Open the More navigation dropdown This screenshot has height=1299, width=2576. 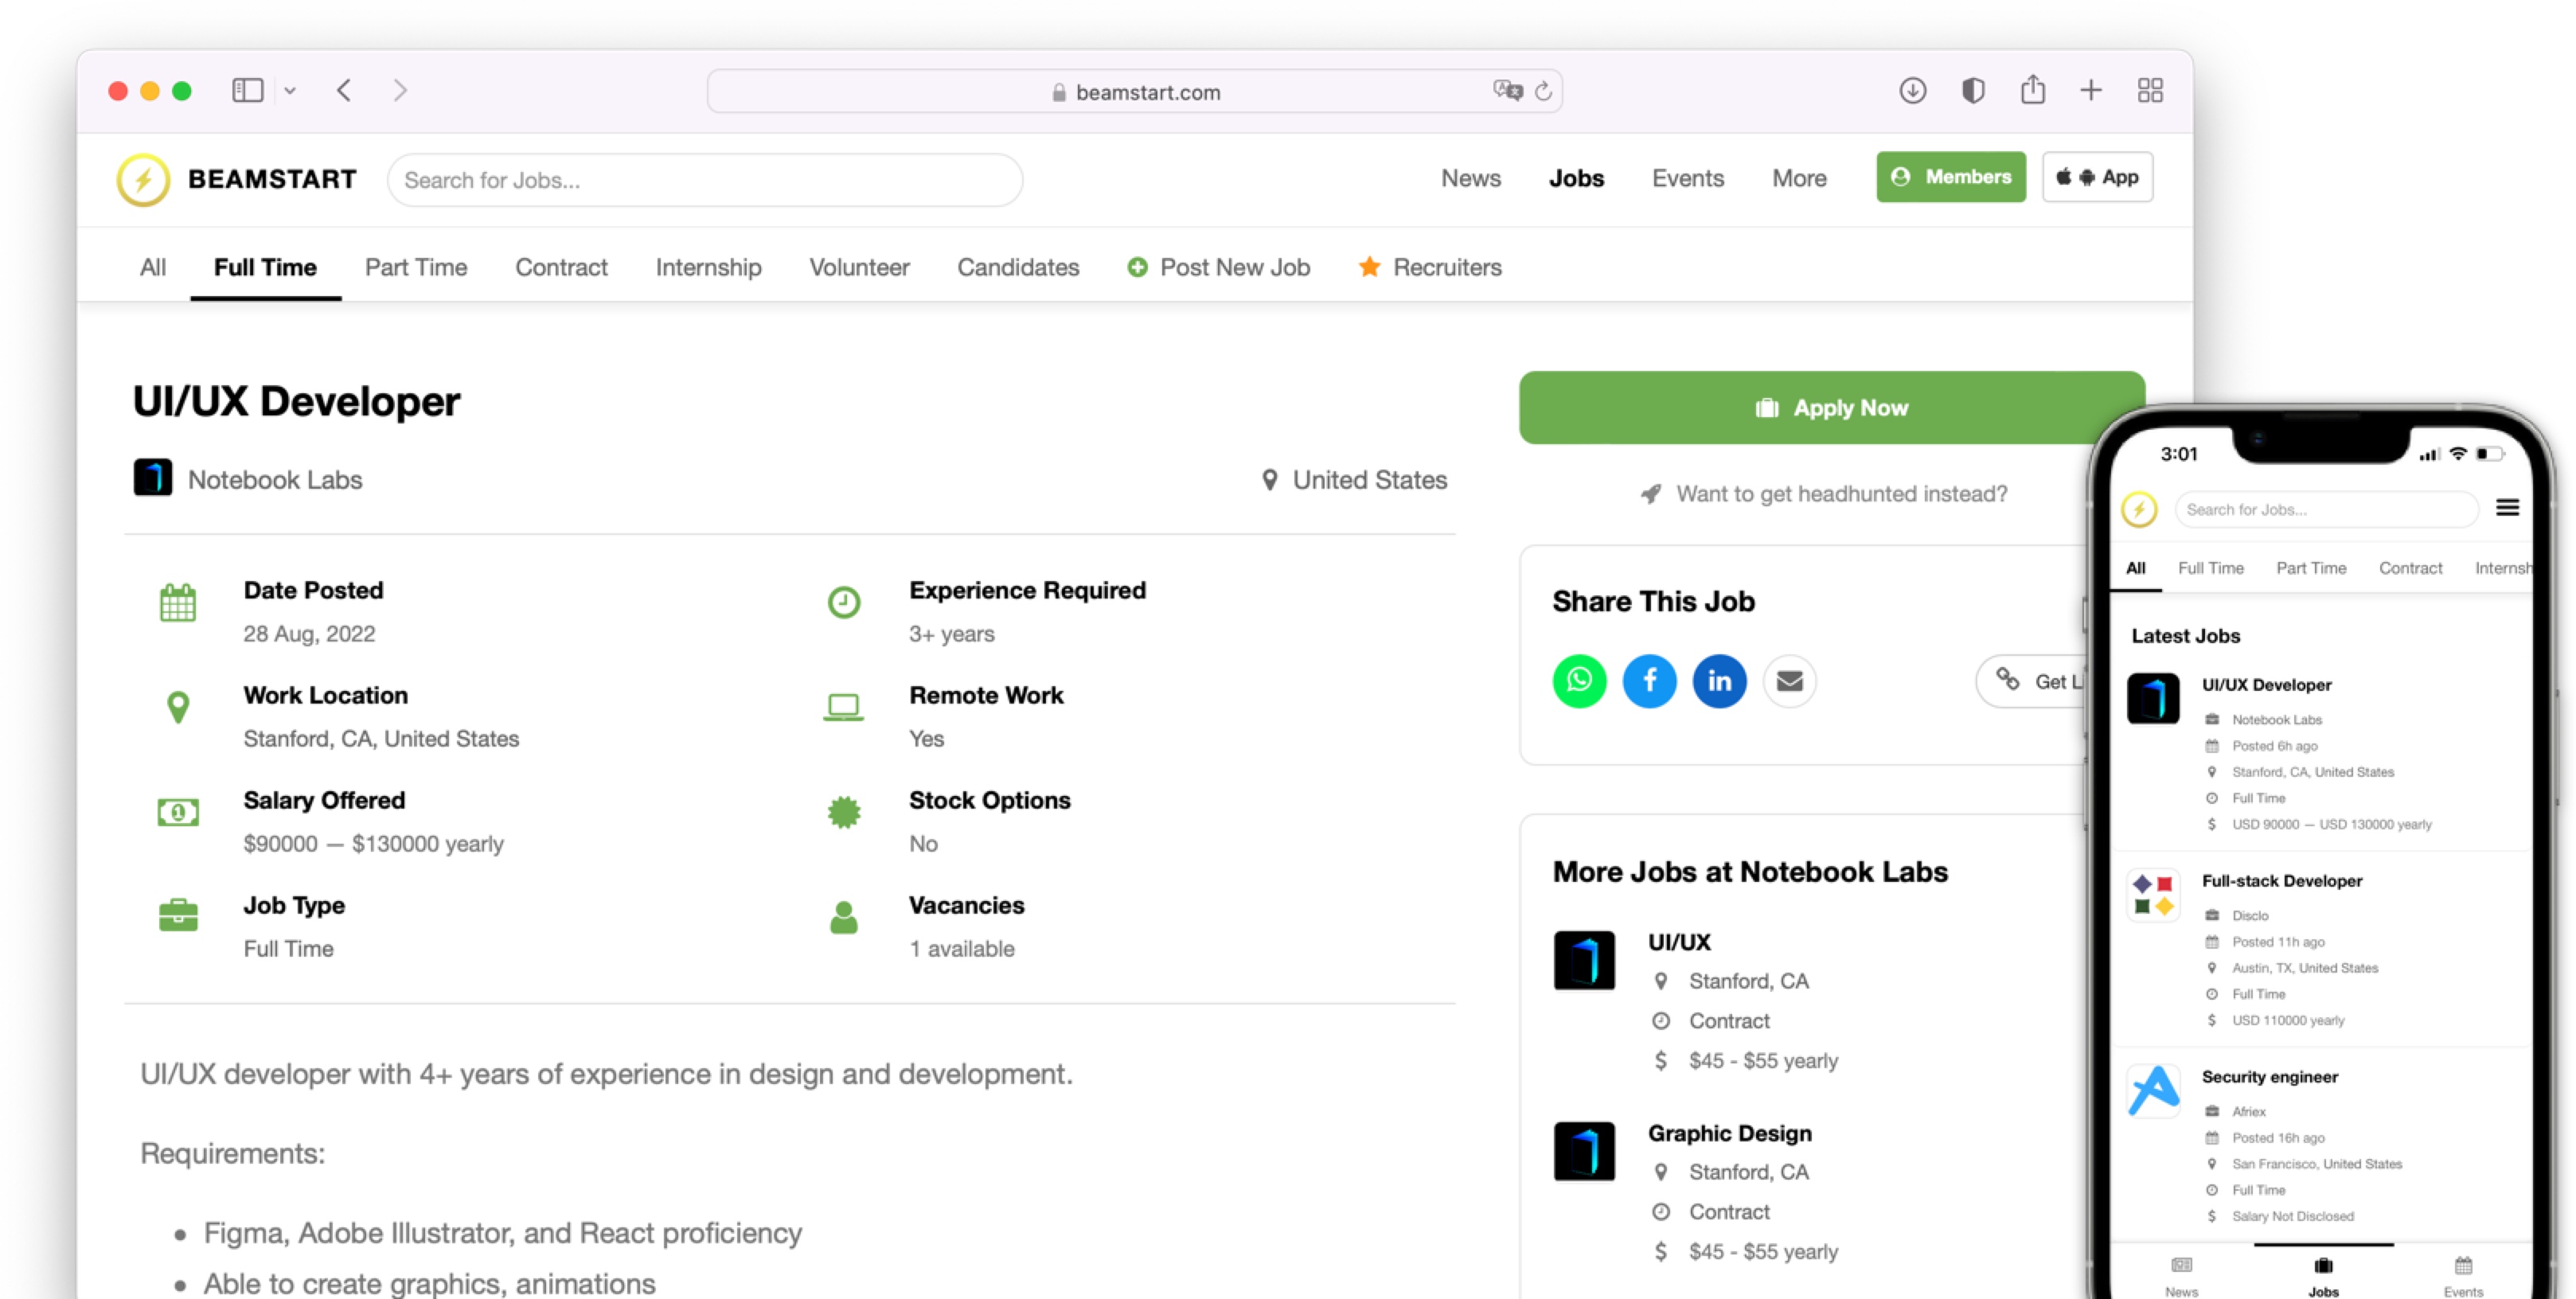[1798, 178]
